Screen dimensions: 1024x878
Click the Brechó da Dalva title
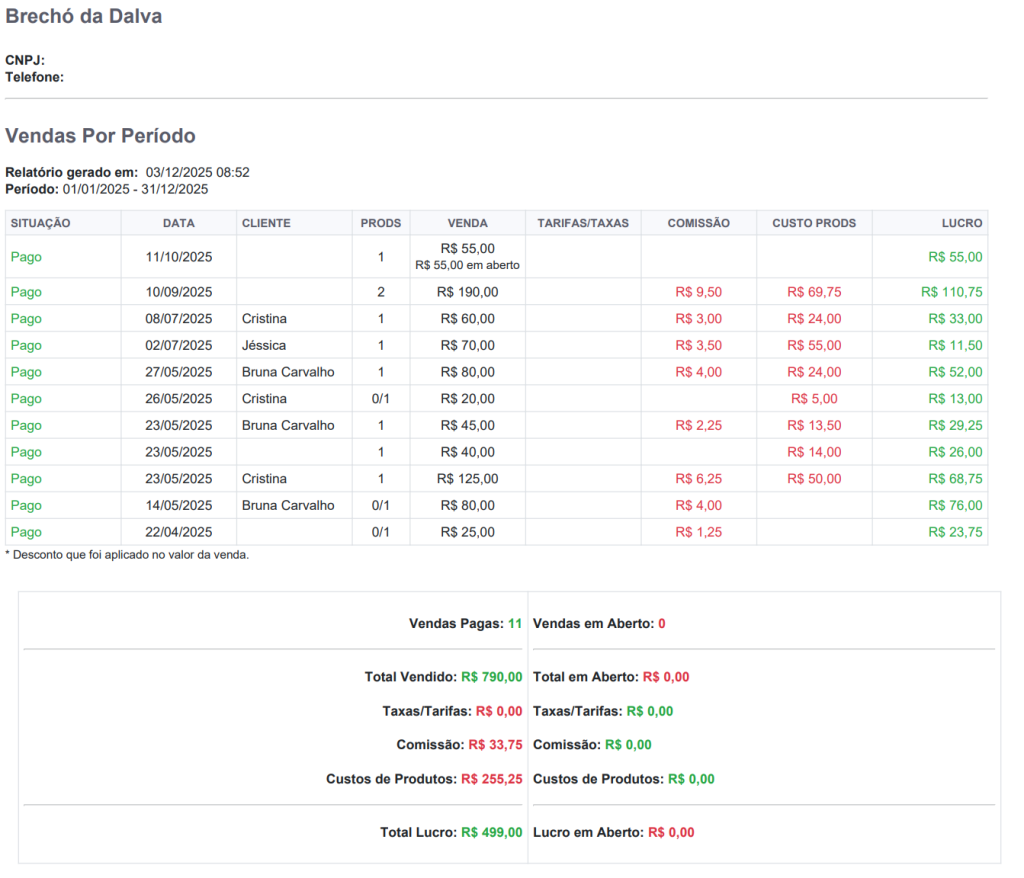tap(83, 17)
